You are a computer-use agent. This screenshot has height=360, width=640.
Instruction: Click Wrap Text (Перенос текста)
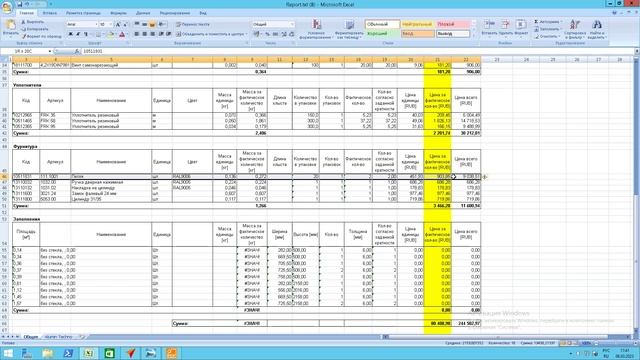click(193, 24)
